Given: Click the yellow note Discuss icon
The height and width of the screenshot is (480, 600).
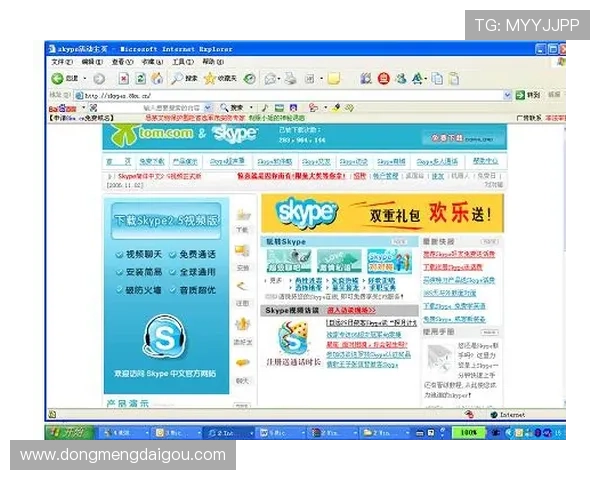Looking at the screenshot, I should (x=334, y=79).
